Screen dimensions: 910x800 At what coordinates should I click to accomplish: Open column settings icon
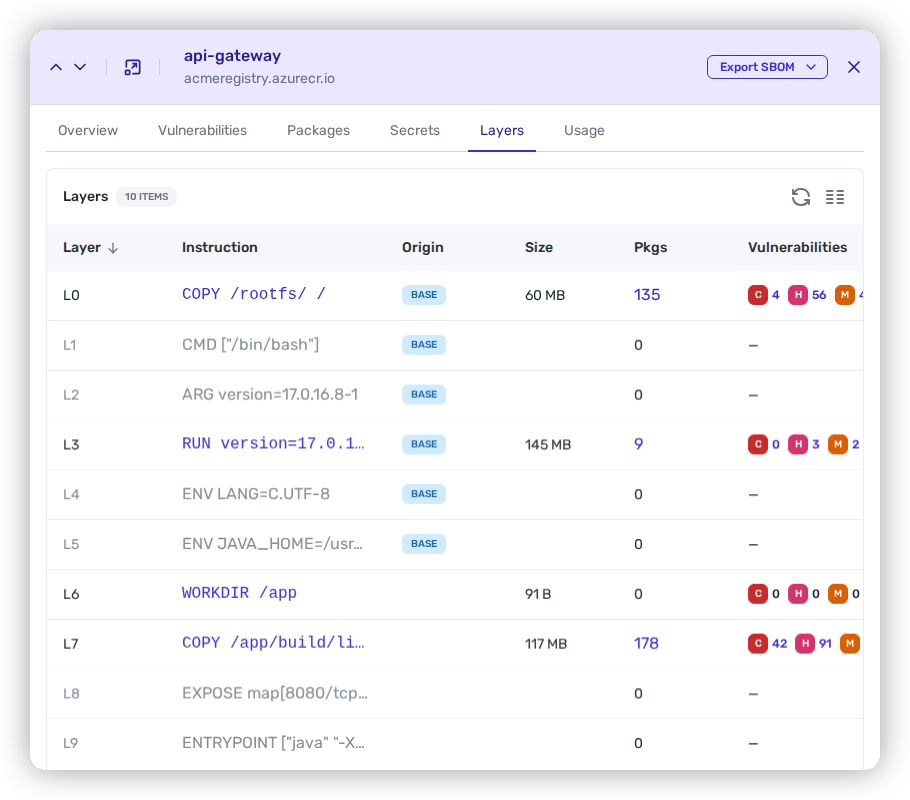835,197
